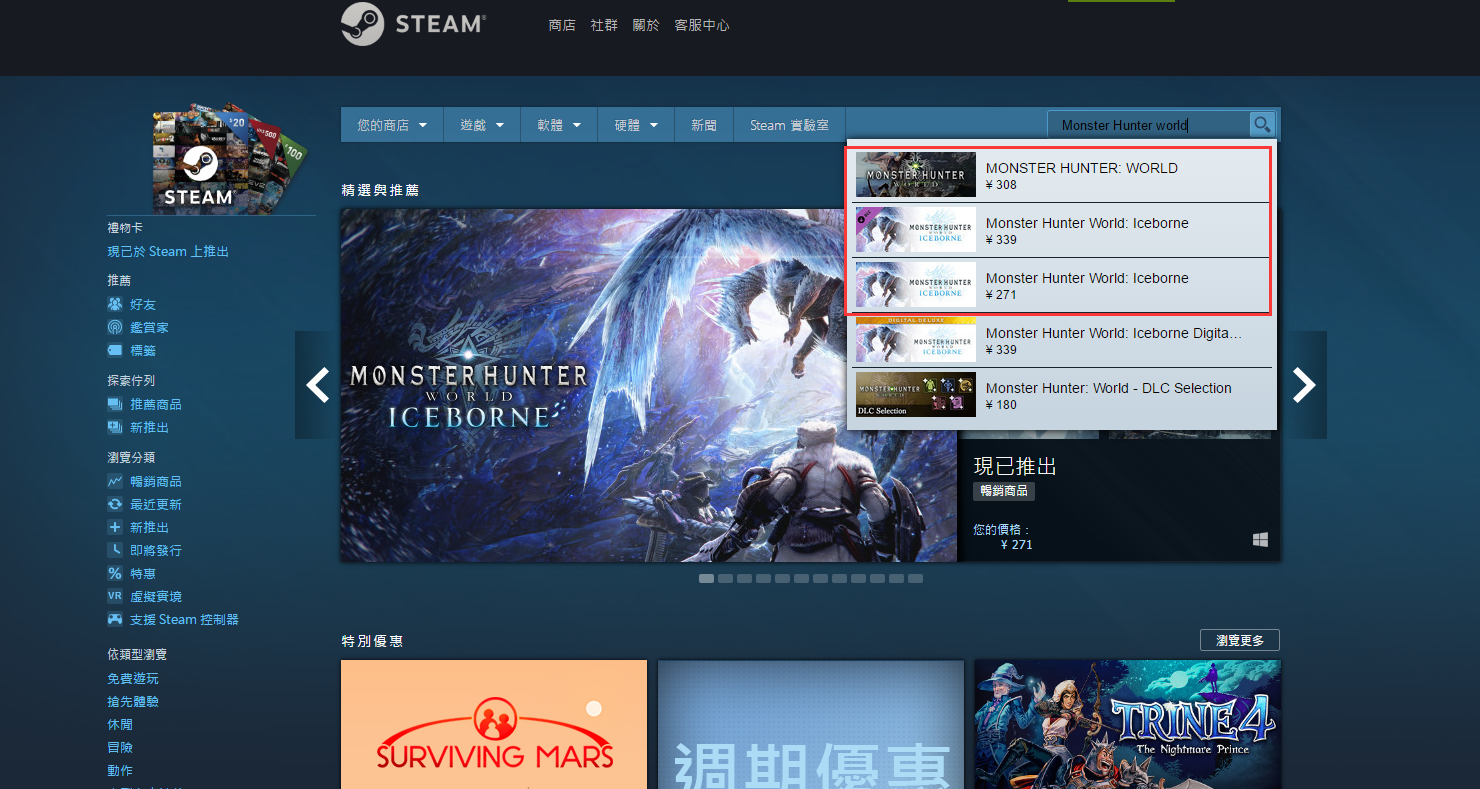
Task: Open 關於 in top navigation
Action: [646, 25]
